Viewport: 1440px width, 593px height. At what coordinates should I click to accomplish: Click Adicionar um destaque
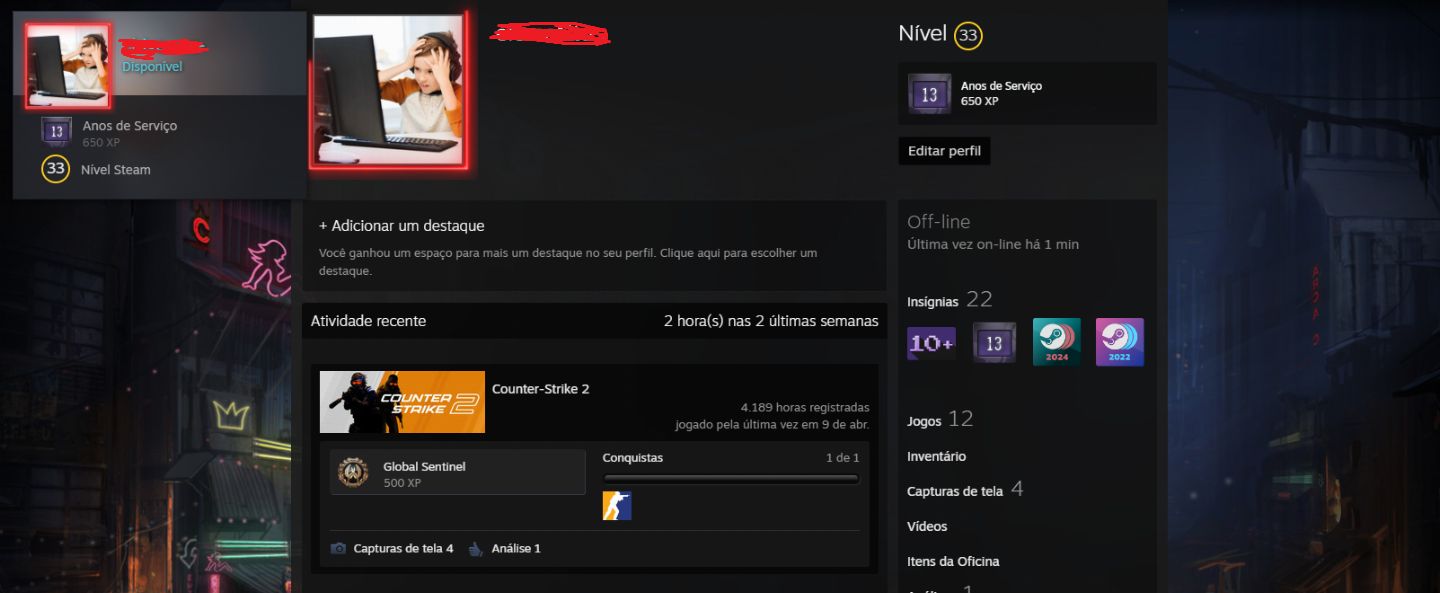coord(402,226)
